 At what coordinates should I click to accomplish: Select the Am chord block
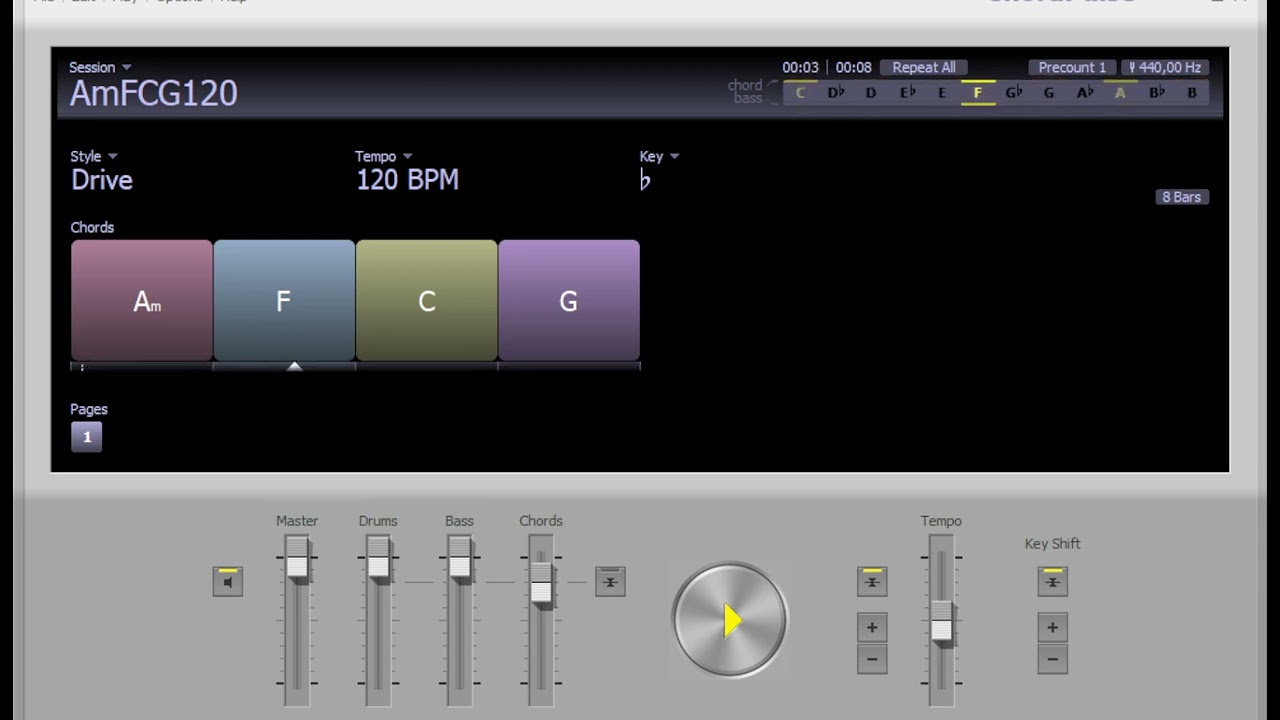click(142, 300)
